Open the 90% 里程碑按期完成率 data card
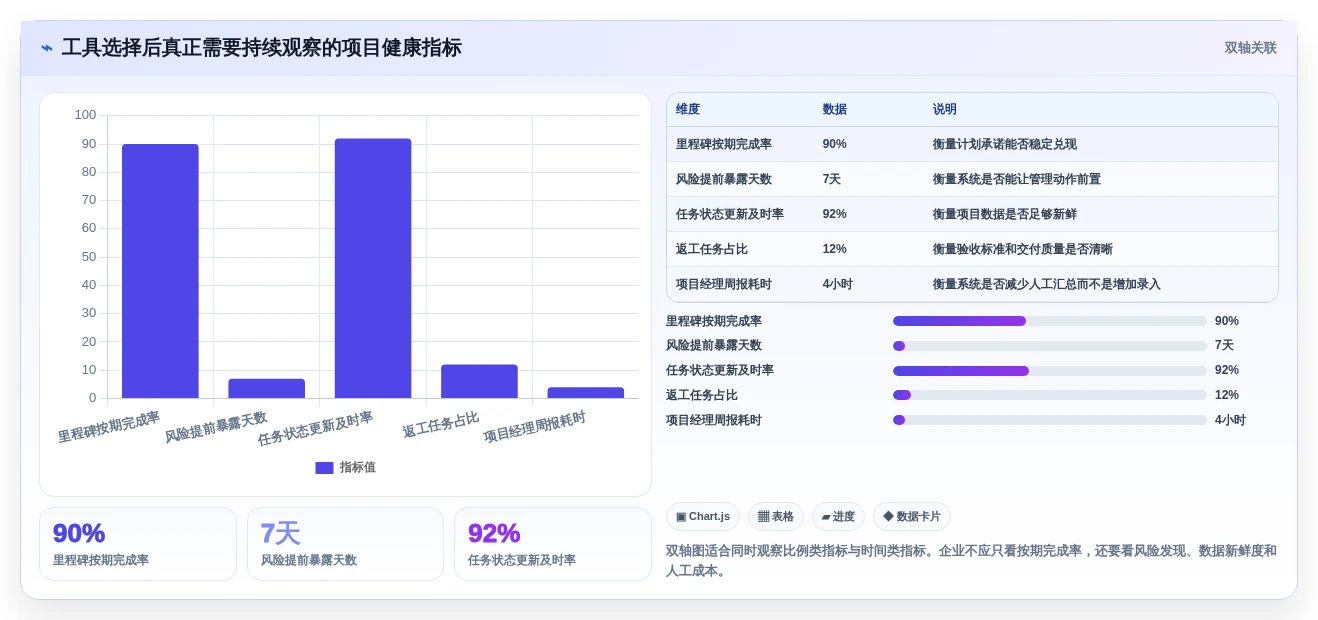The image size is (1318, 620). (x=138, y=544)
